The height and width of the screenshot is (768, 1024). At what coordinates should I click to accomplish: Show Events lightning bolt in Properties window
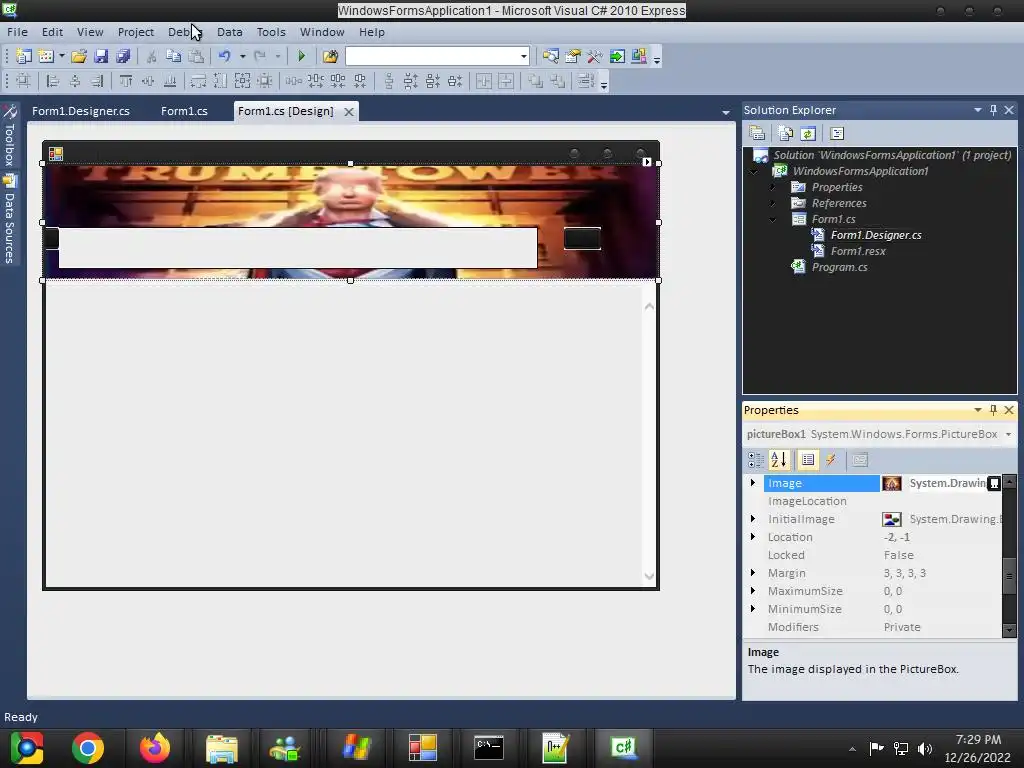831,460
